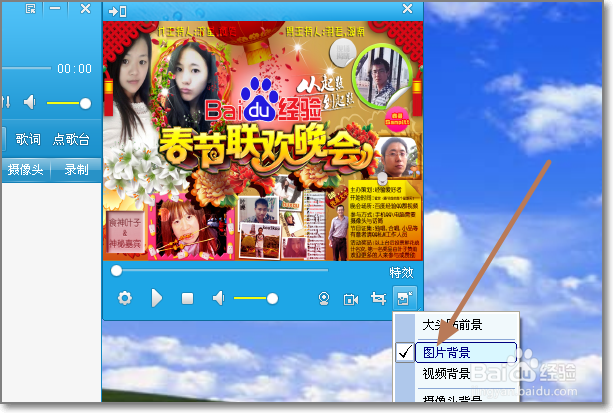Open the video window settings gear
The height and width of the screenshot is (413, 613).
click(125, 298)
